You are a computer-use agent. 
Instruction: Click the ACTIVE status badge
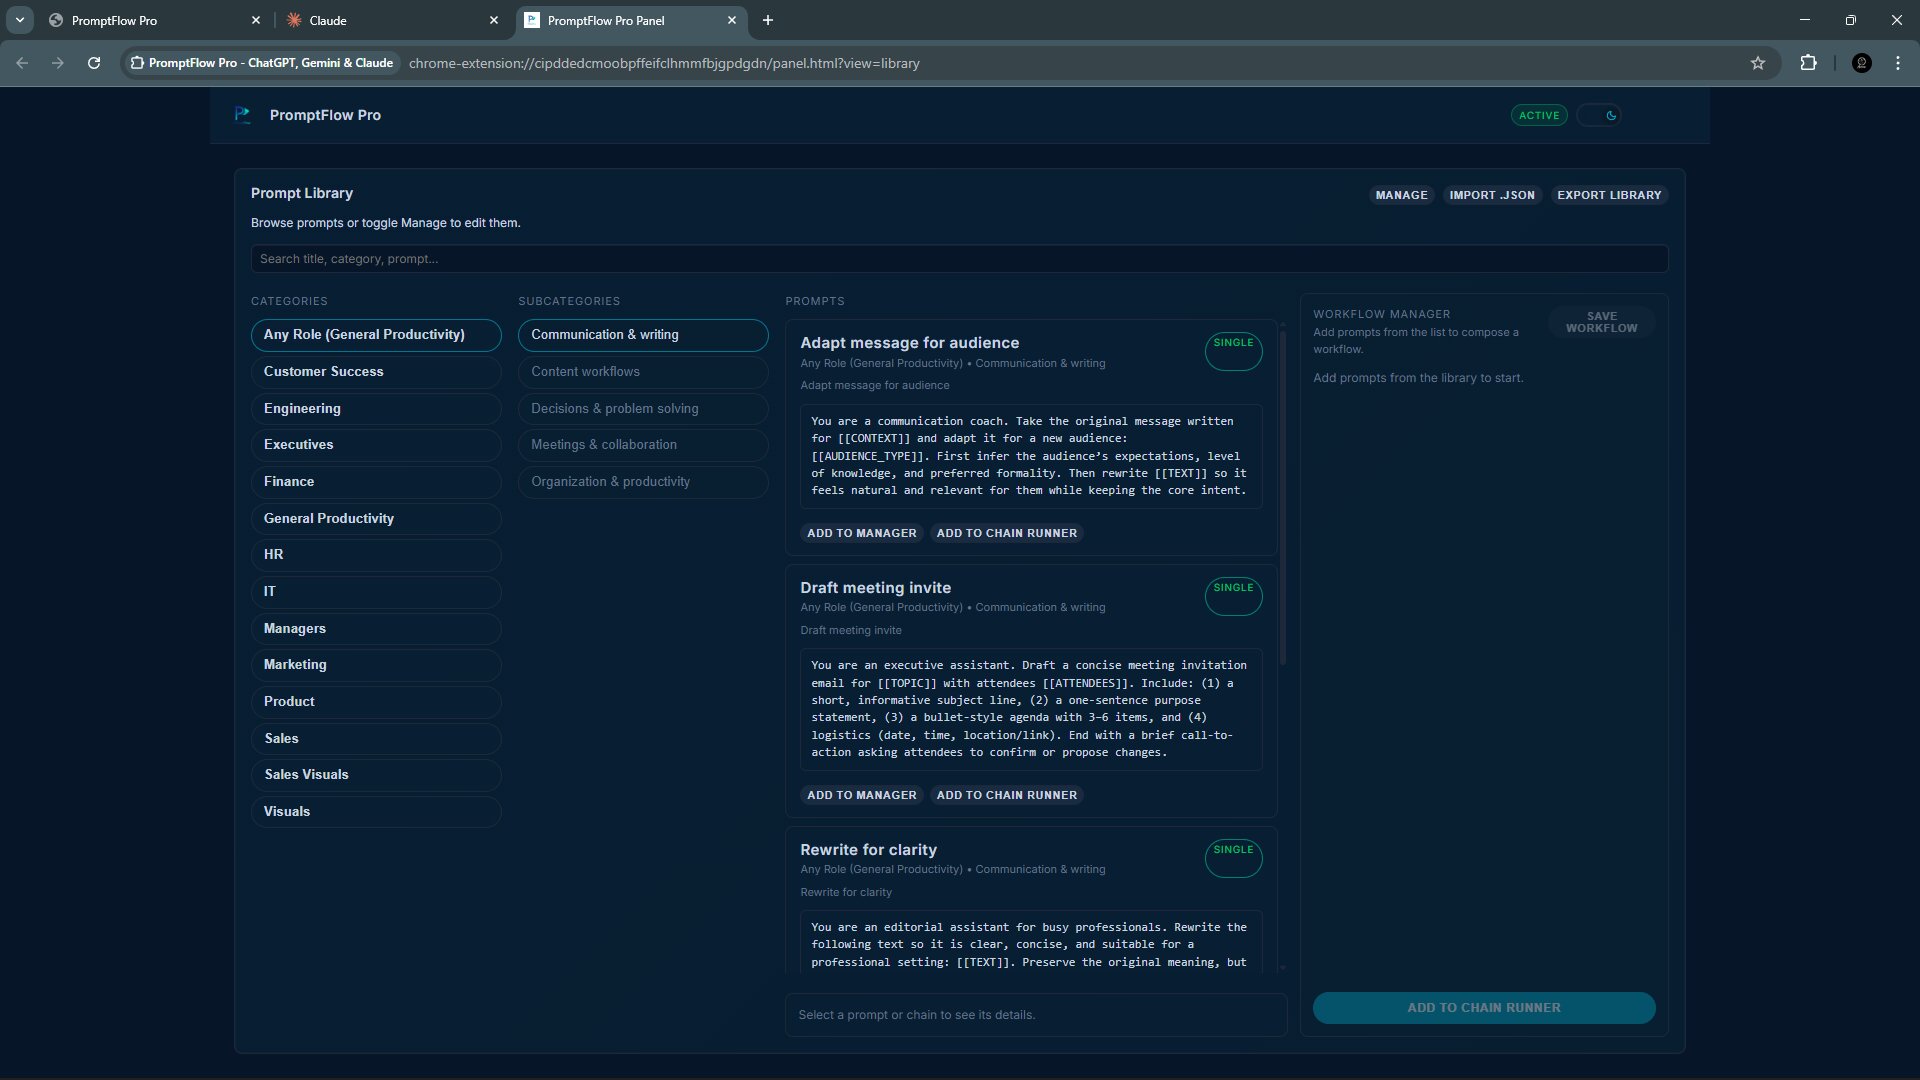tap(1539, 115)
